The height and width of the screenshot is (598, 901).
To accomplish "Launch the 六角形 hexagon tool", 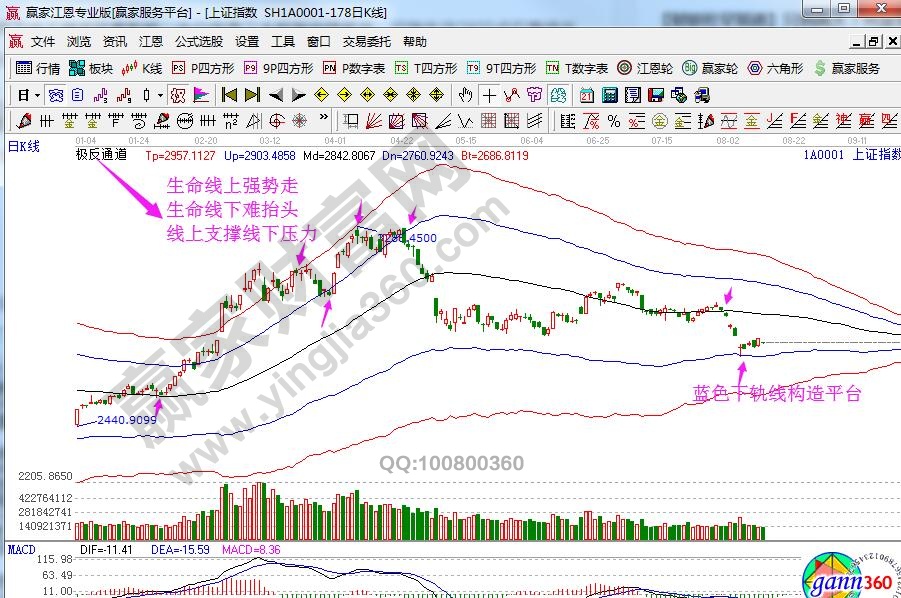I will coord(774,69).
